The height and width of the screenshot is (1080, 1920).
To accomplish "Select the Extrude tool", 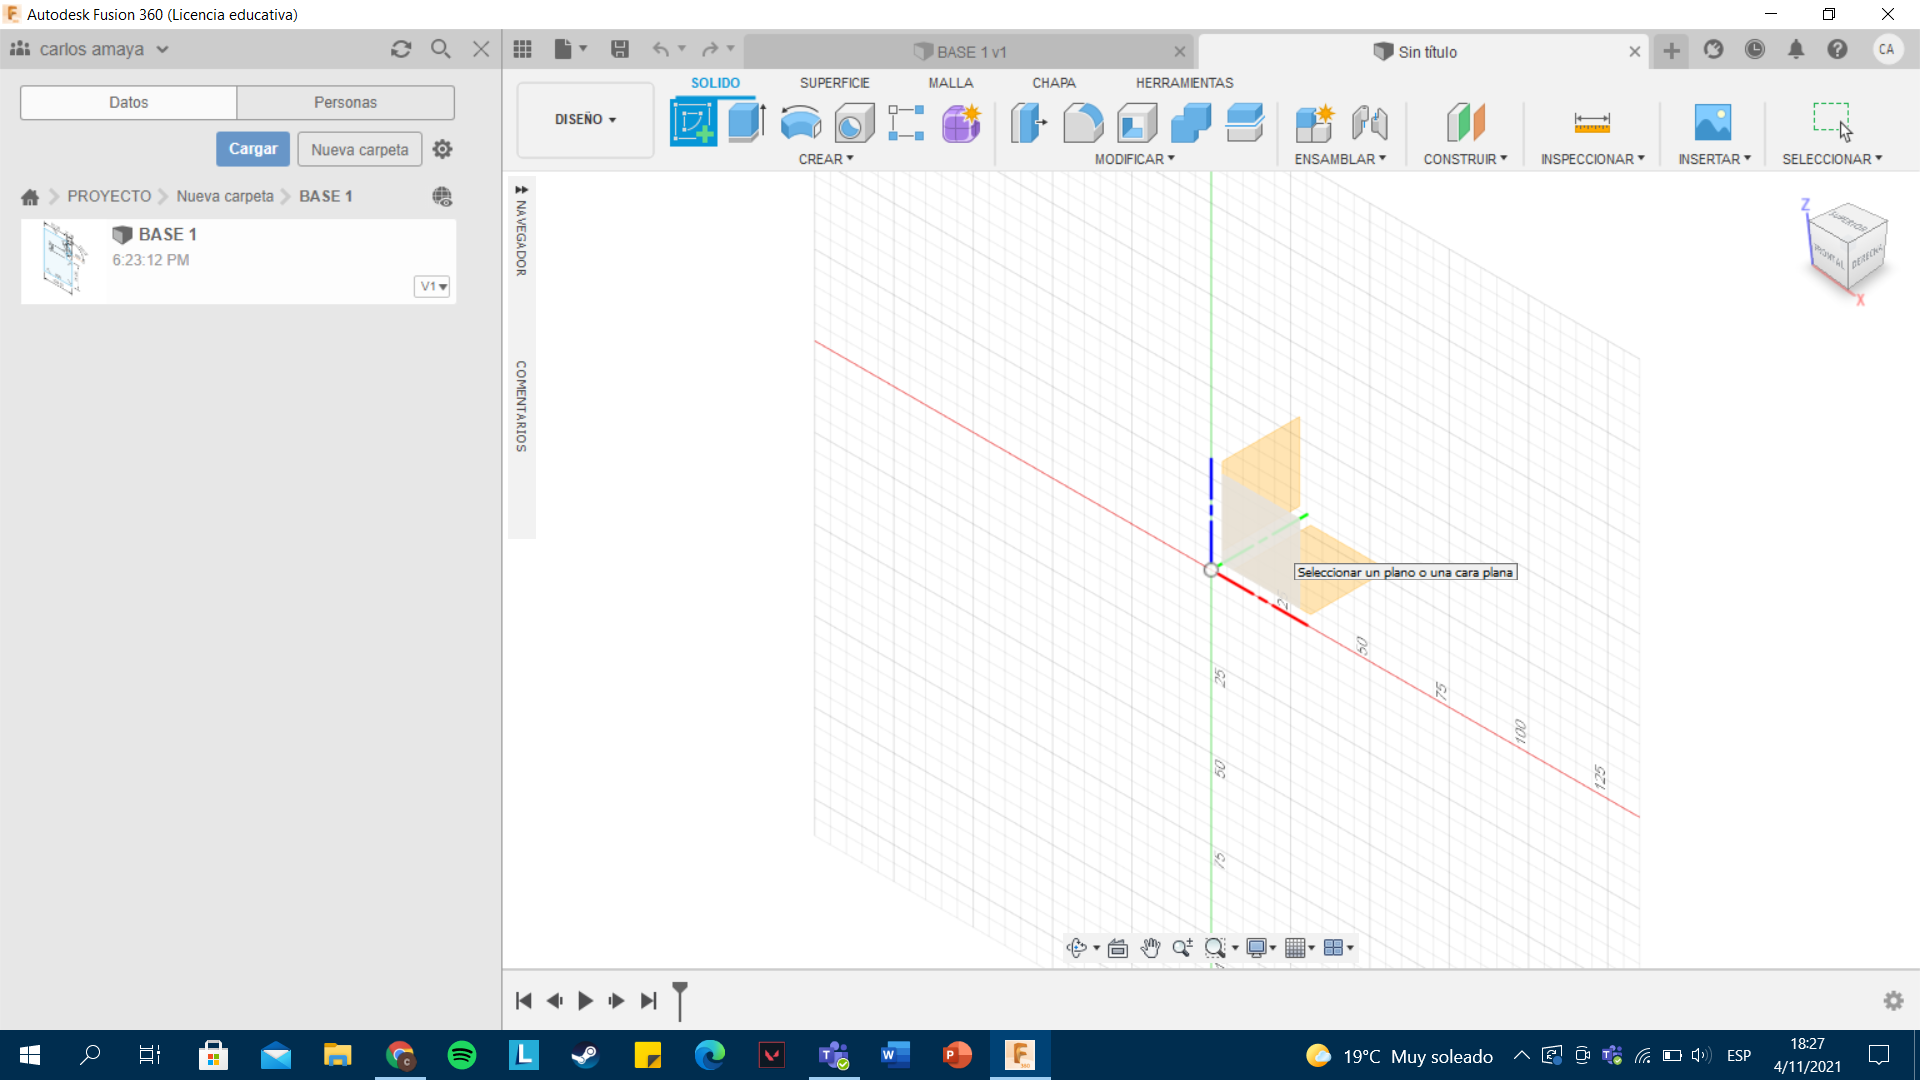I will click(x=746, y=122).
